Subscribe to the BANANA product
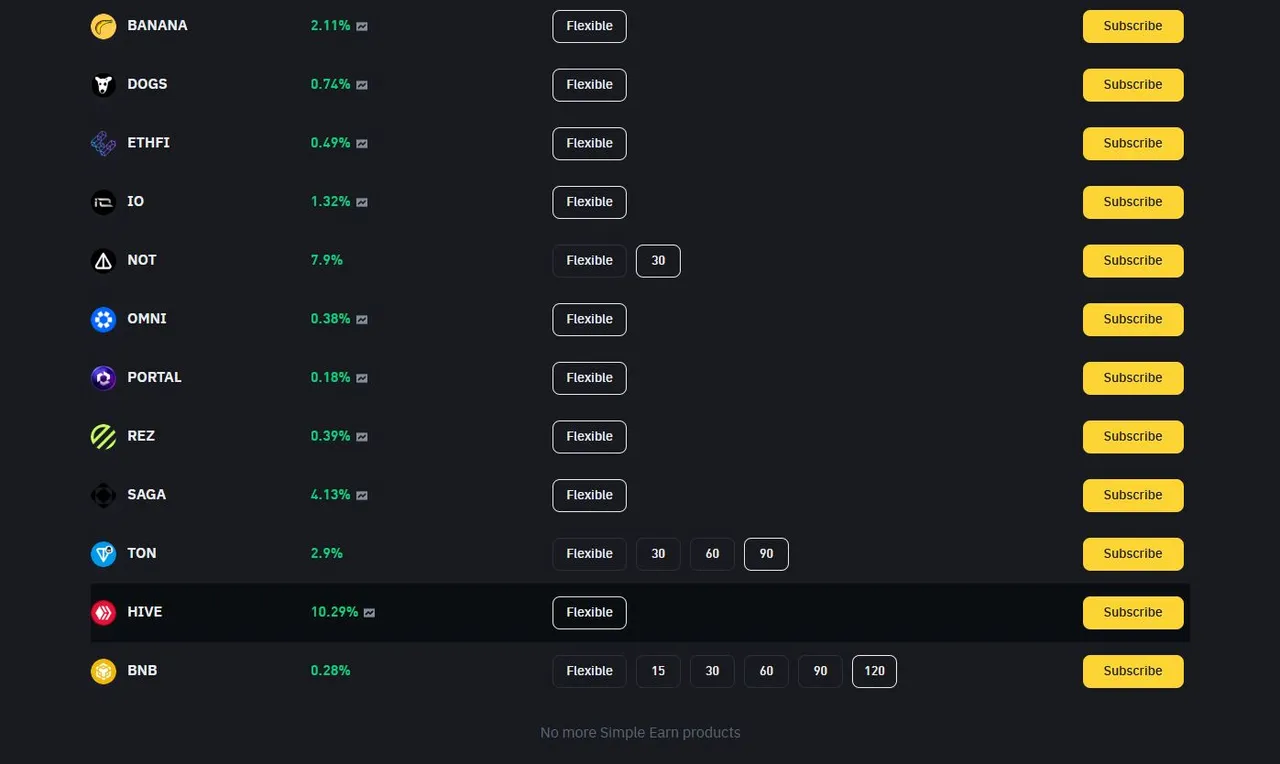Viewport: 1280px width, 764px height. click(x=1133, y=26)
